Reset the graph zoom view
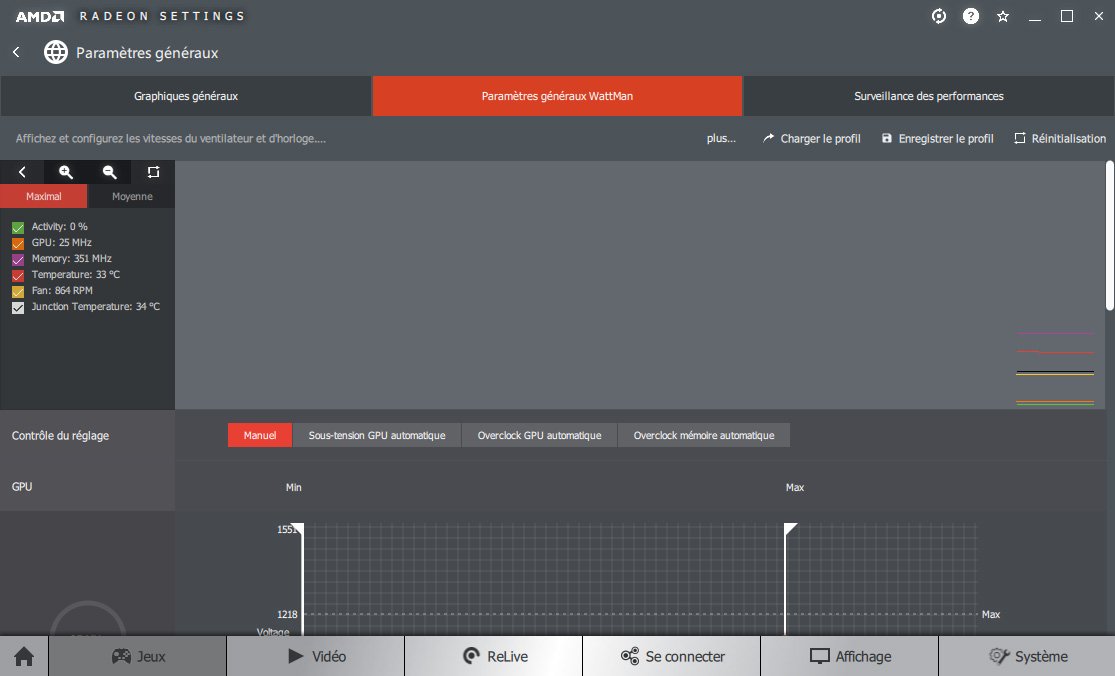 point(153,172)
